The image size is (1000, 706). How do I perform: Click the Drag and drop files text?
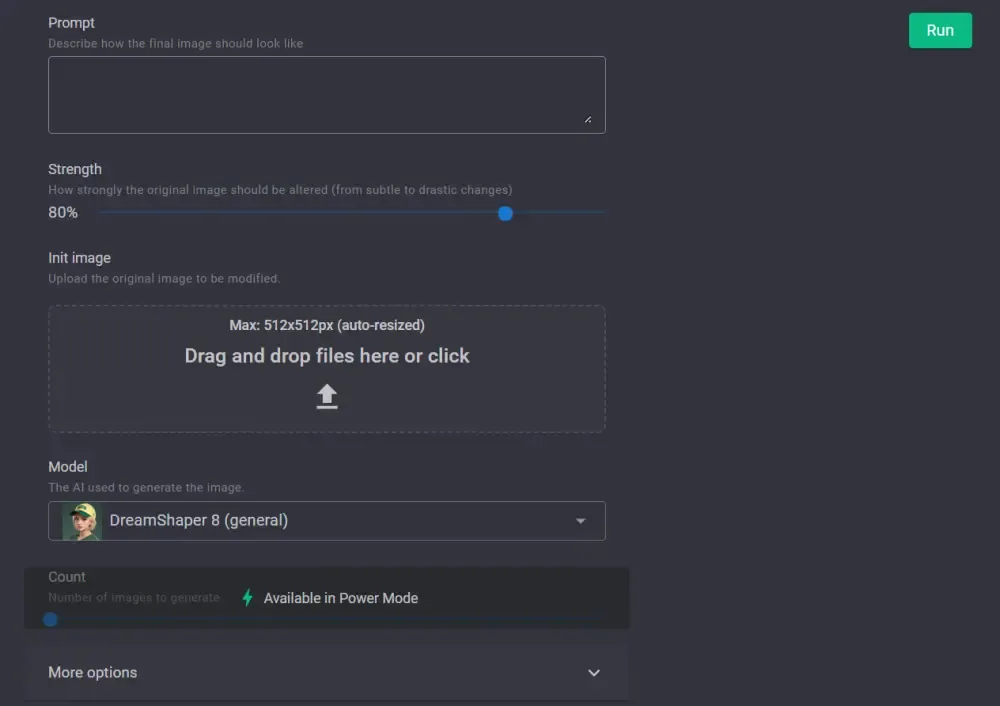pyautogui.click(x=327, y=356)
